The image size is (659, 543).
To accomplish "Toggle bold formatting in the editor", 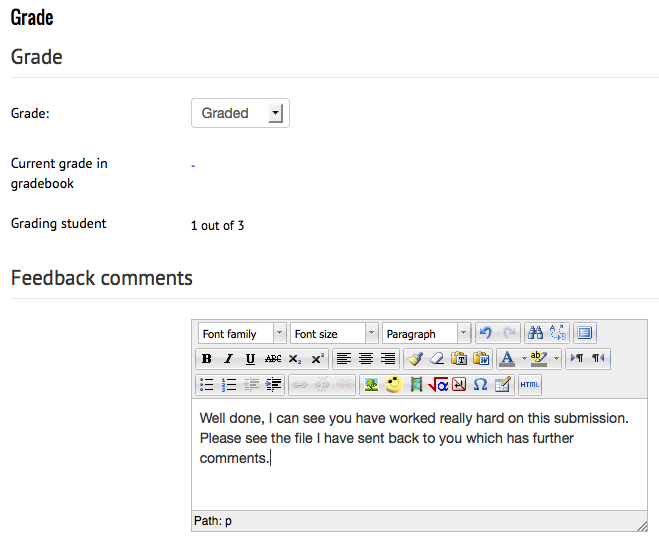I will [206, 359].
